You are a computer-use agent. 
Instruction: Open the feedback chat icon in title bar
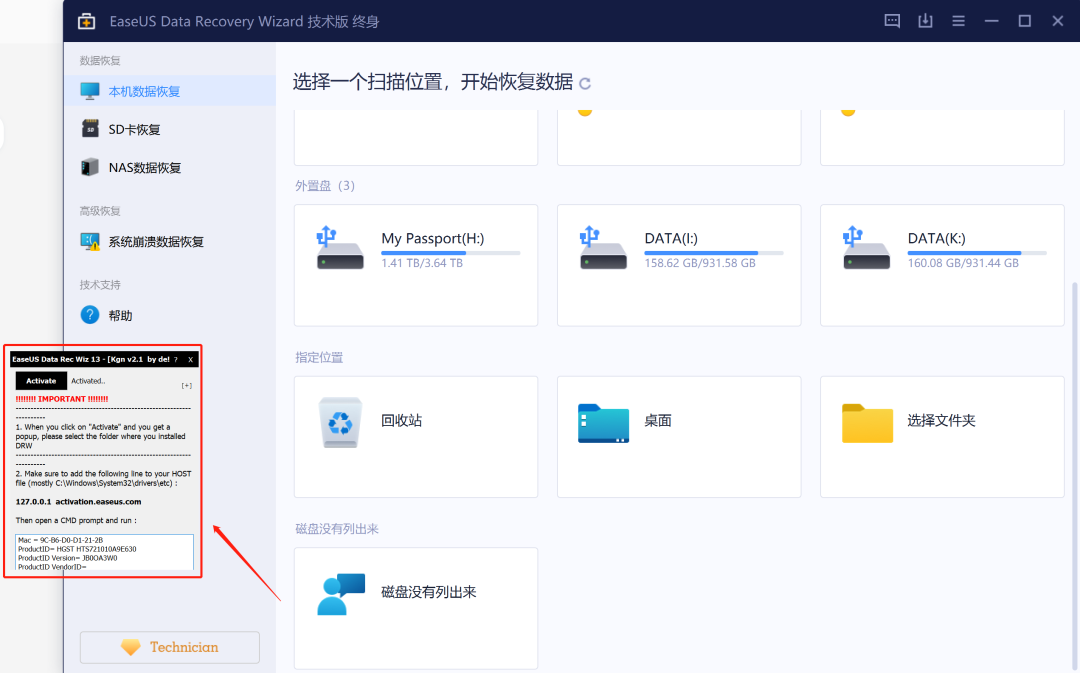[x=892, y=21]
